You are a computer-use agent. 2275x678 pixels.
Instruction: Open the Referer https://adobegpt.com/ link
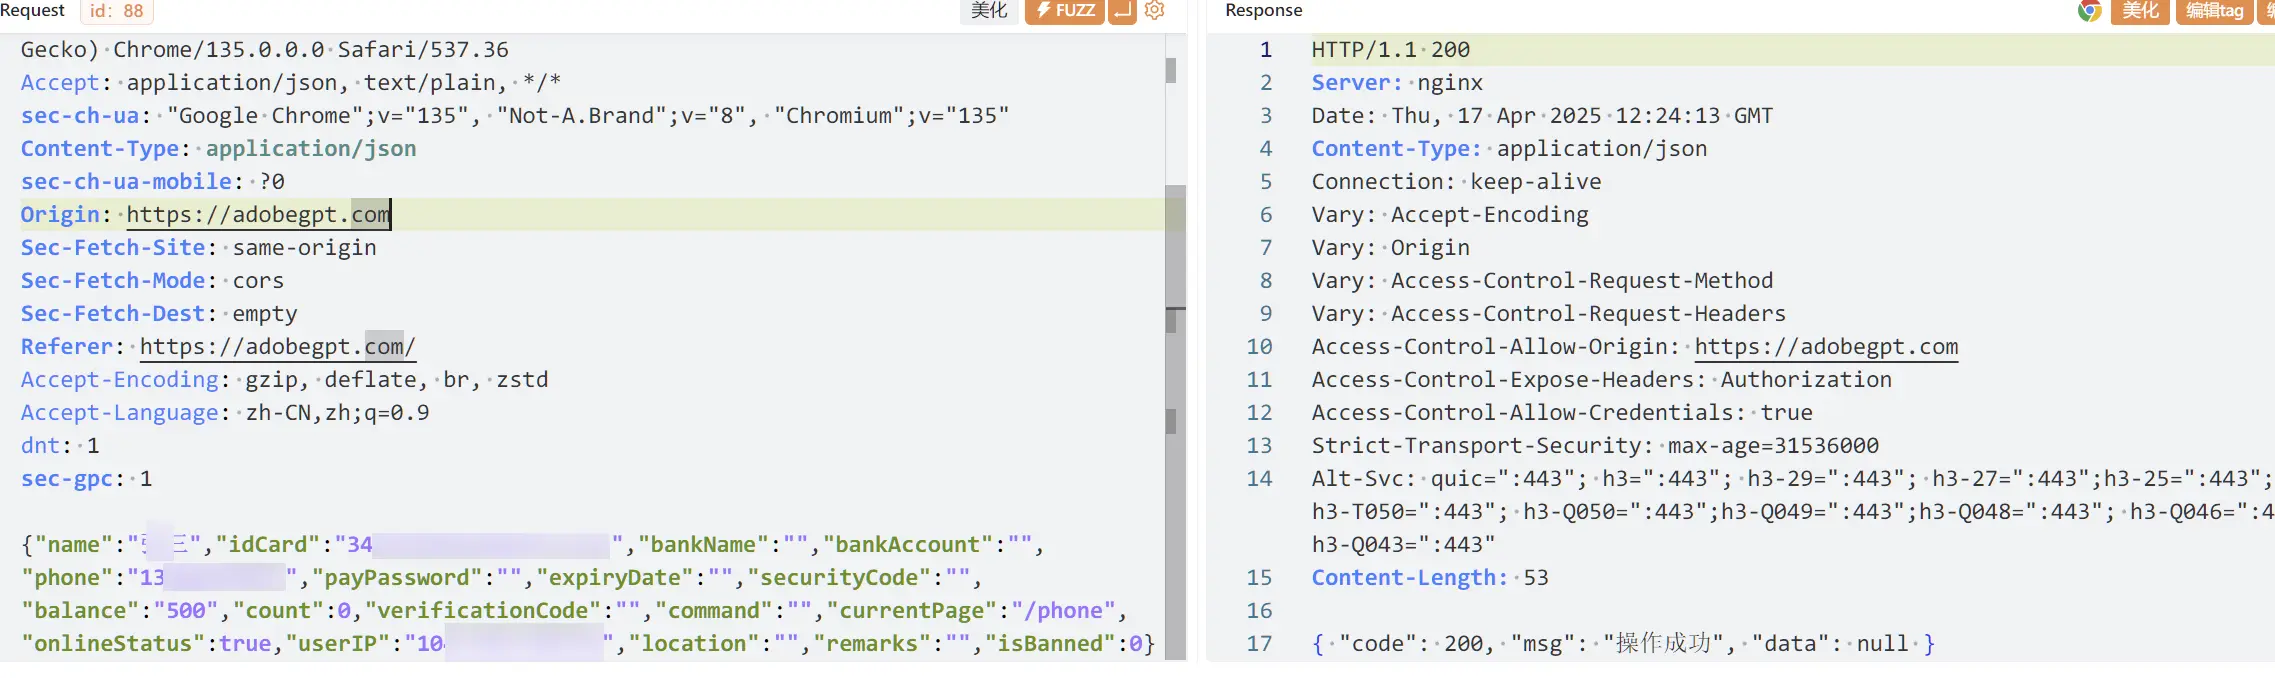[x=276, y=347]
